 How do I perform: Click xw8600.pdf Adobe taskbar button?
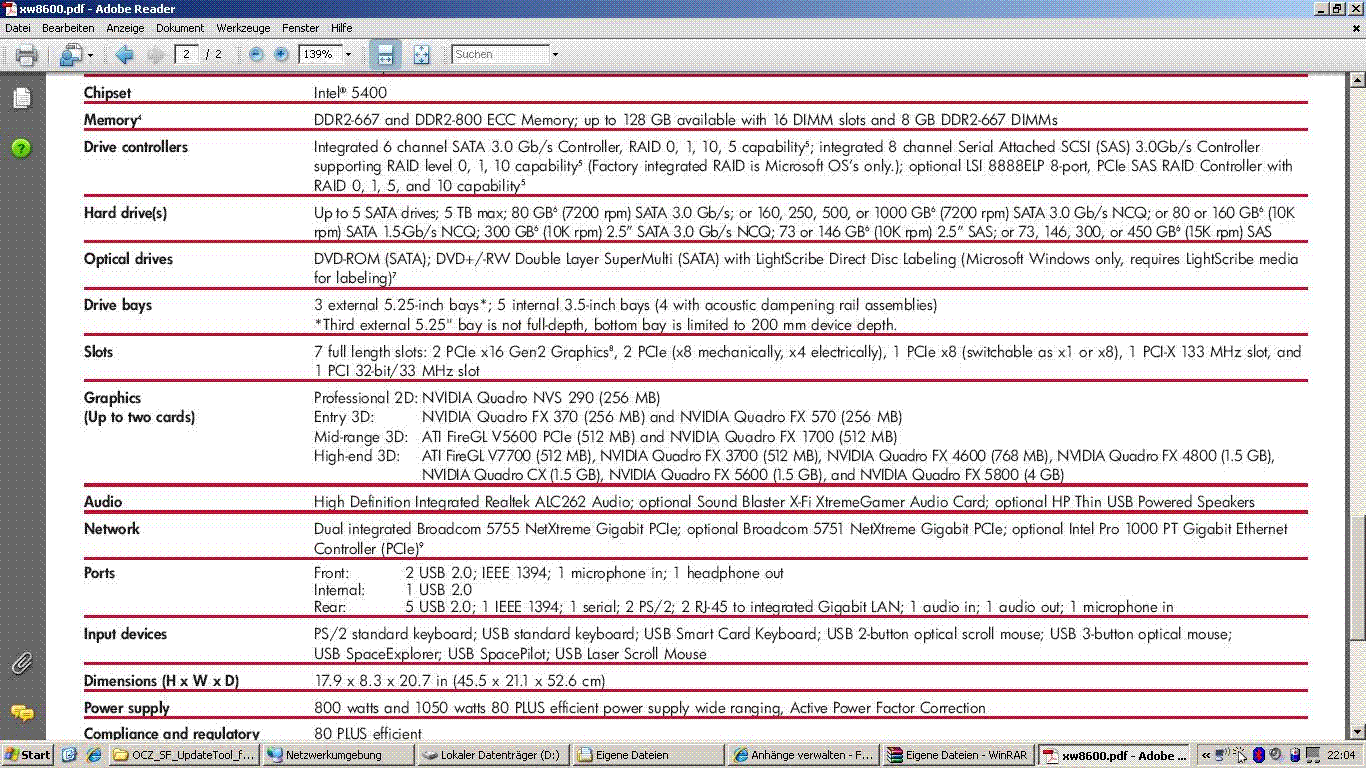point(1114,755)
